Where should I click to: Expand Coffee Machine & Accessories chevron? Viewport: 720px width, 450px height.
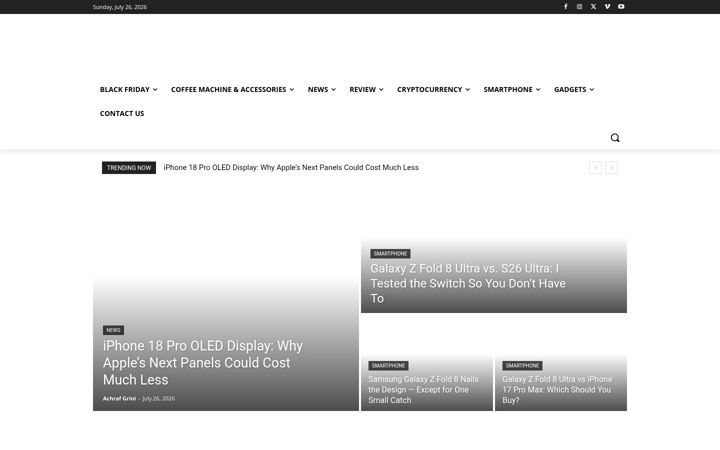coord(292,90)
